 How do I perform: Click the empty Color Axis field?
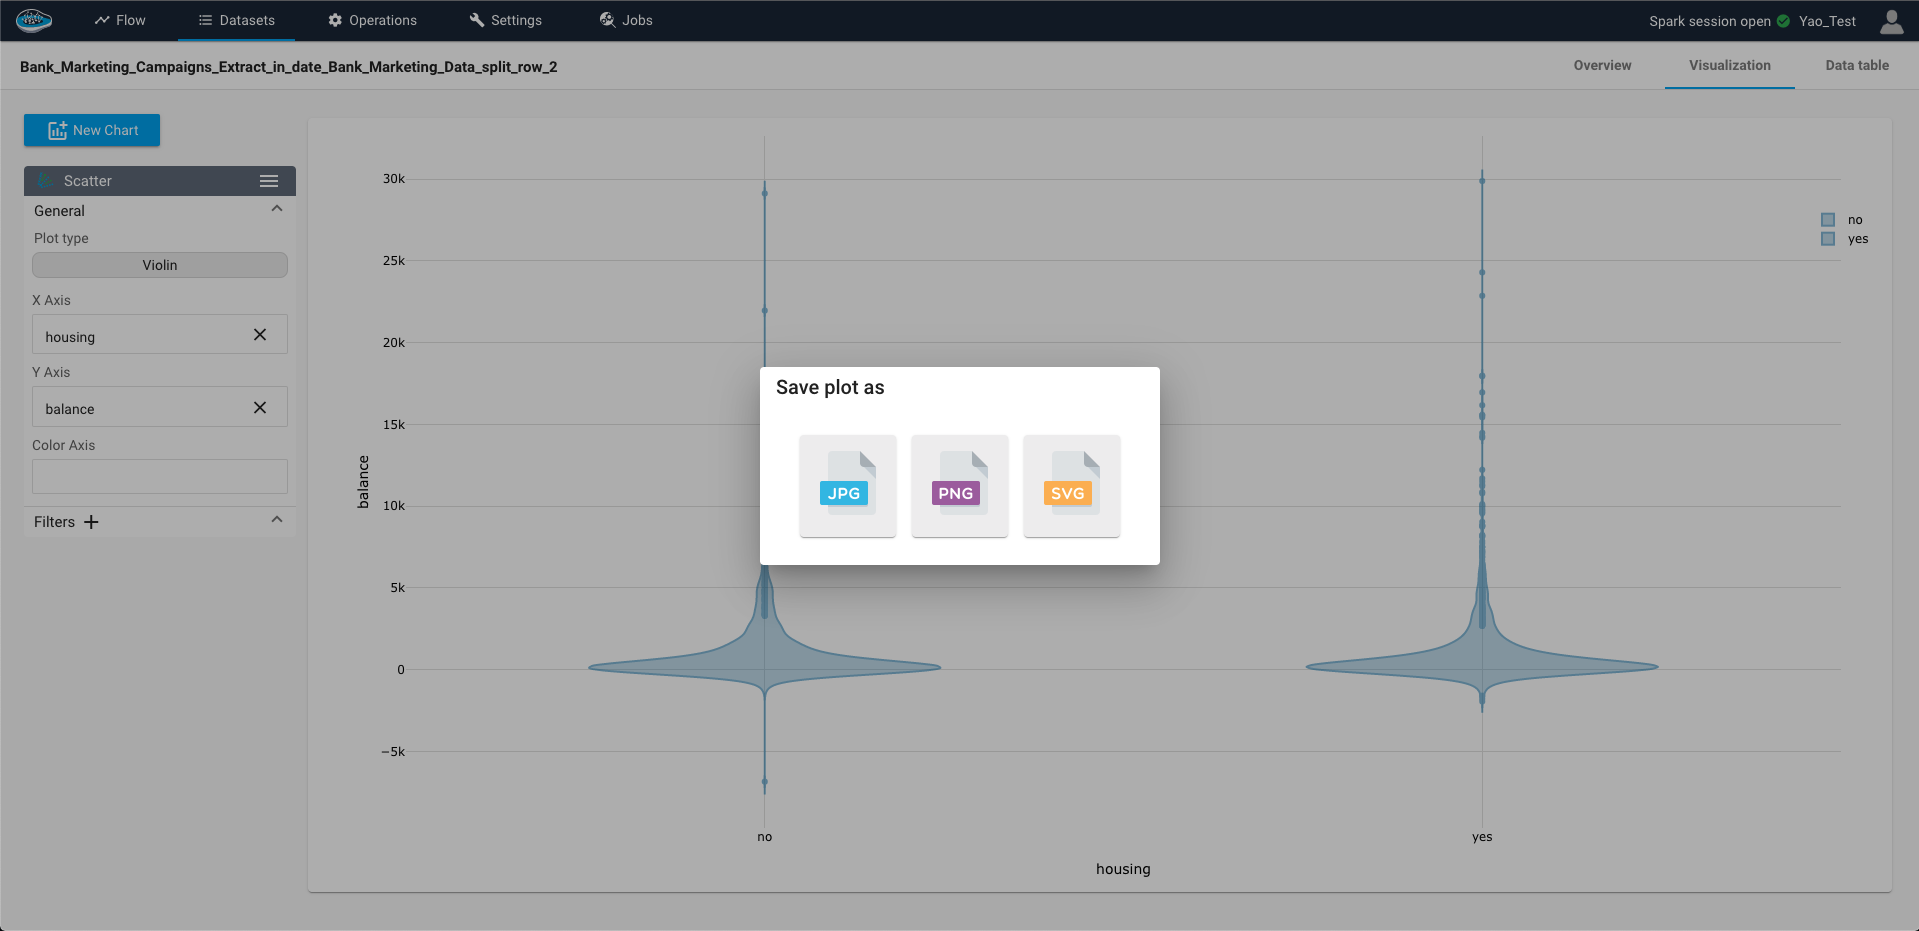(160, 476)
